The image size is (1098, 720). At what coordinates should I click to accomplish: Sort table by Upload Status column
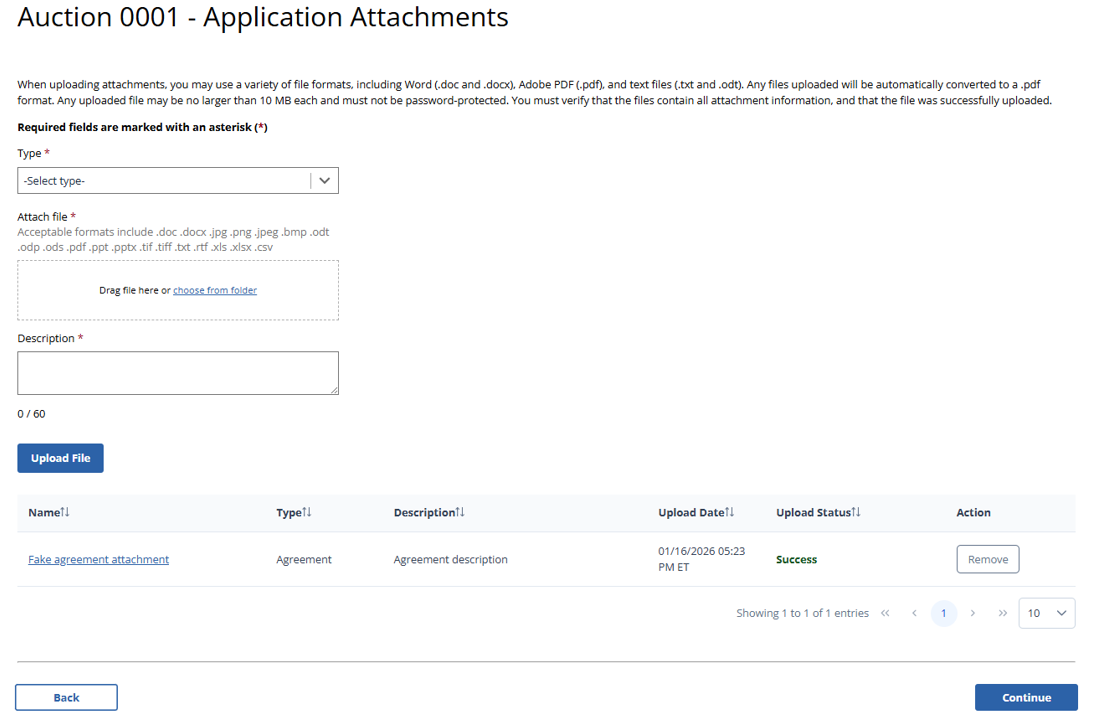point(856,512)
